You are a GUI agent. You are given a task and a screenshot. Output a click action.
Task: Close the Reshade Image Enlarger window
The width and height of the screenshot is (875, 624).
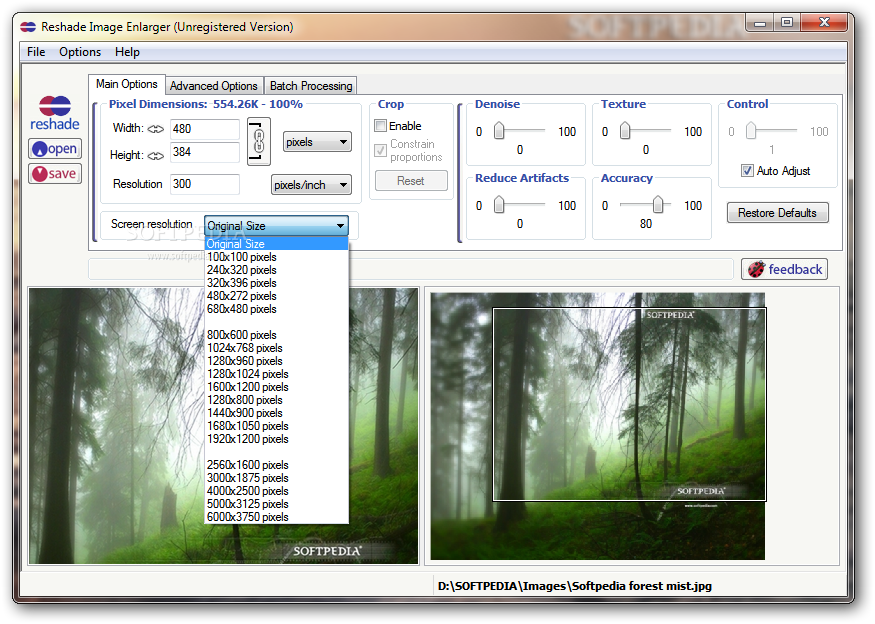coord(824,23)
